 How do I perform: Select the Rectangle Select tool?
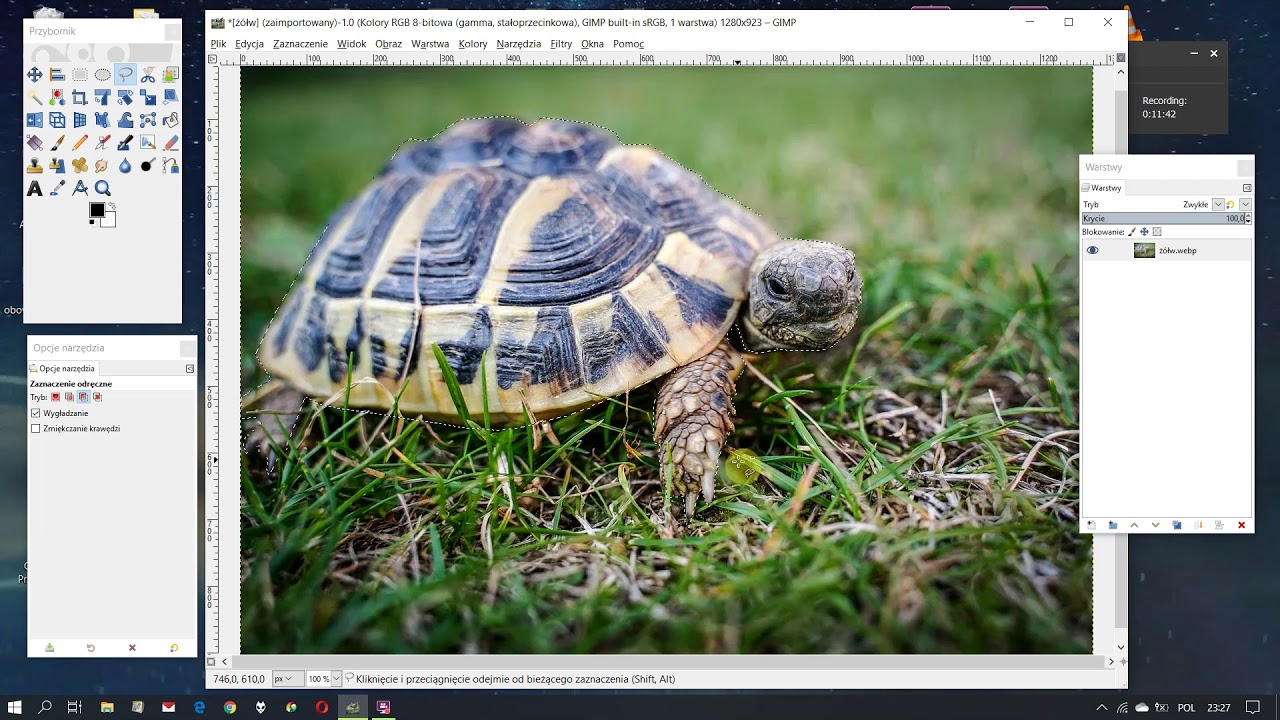80,74
